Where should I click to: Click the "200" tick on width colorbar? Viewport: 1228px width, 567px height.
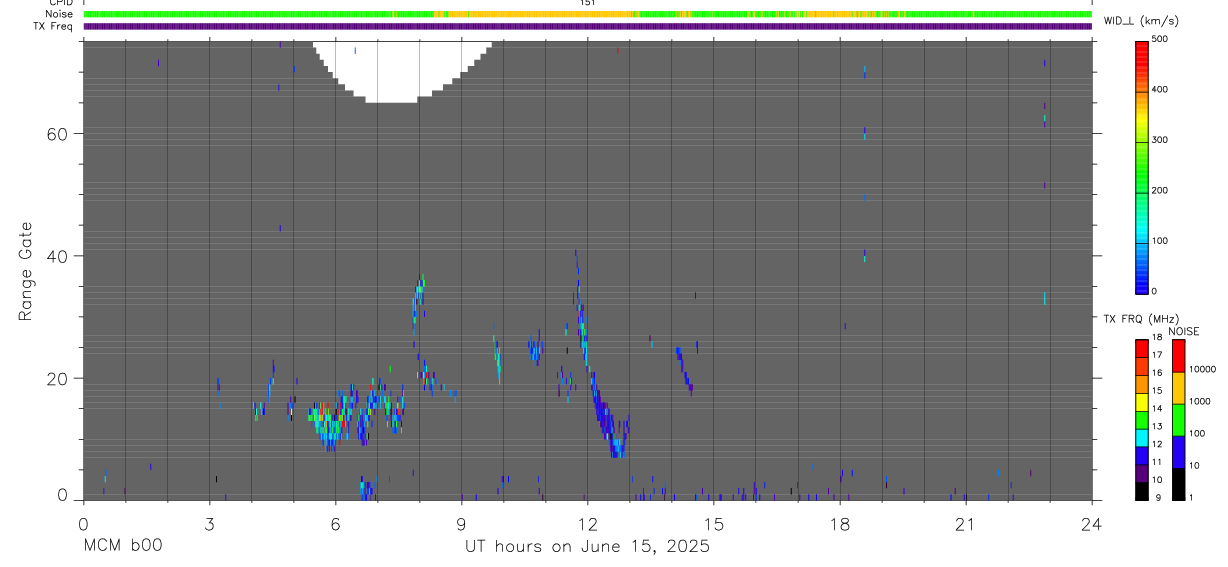click(x=1161, y=191)
